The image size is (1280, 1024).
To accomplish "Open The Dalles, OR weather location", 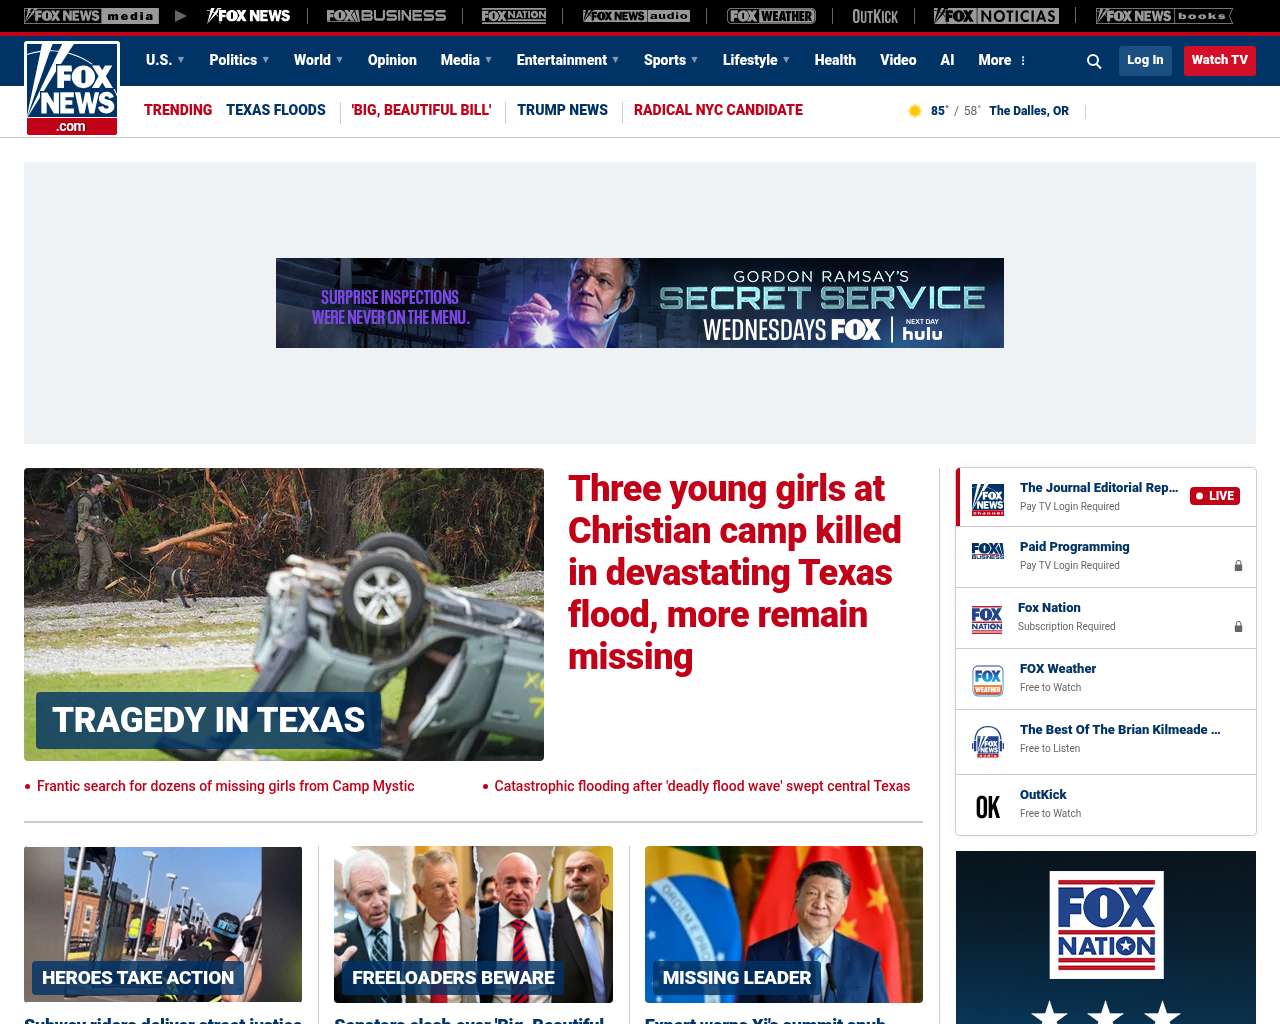I will coord(1029,111).
